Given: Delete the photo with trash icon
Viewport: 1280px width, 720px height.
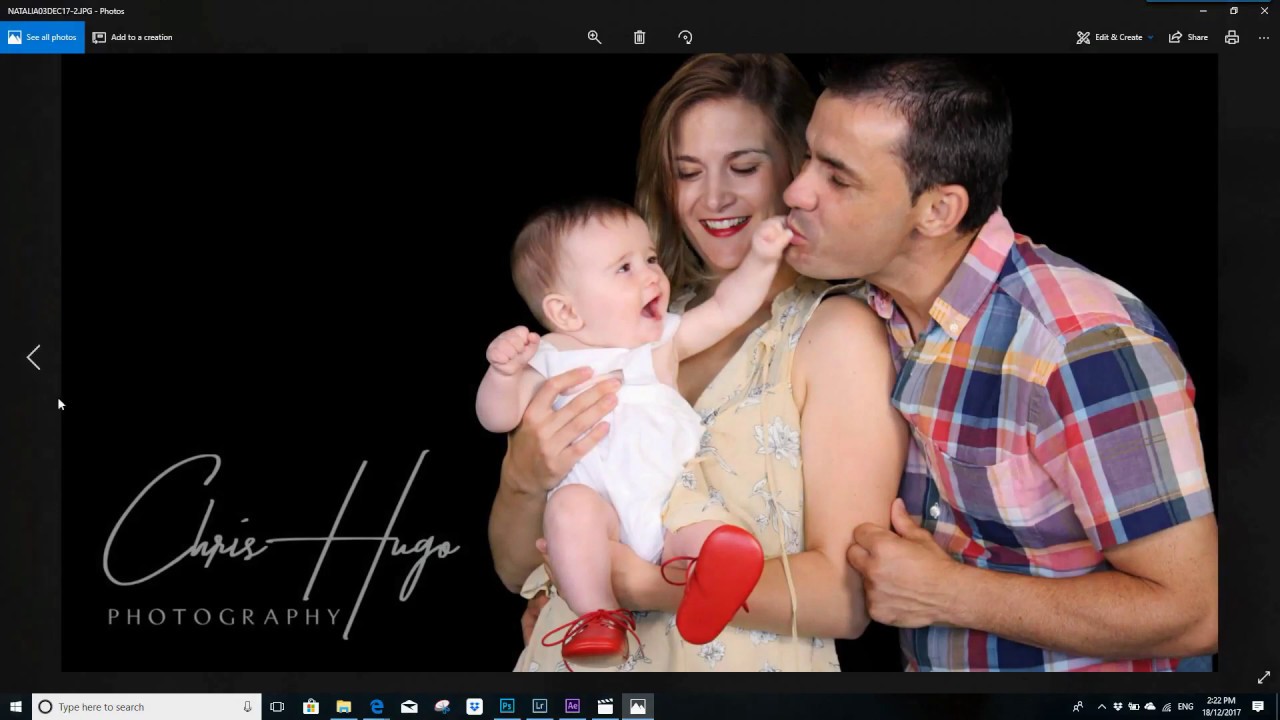Looking at the screenshot, I should [639, 37].
